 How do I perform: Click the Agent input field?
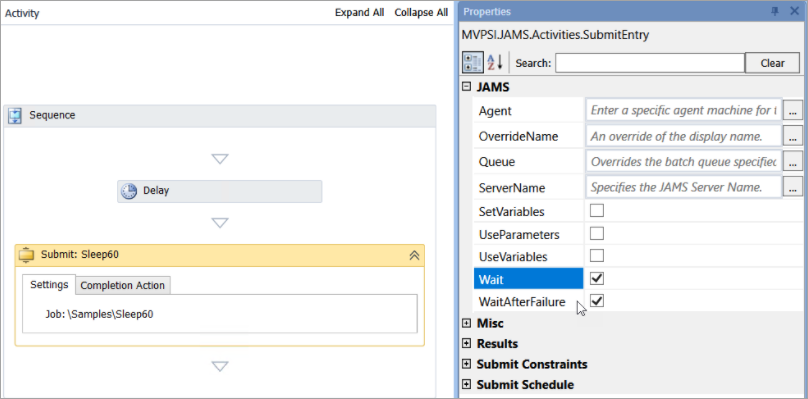(x=684, y=110)
